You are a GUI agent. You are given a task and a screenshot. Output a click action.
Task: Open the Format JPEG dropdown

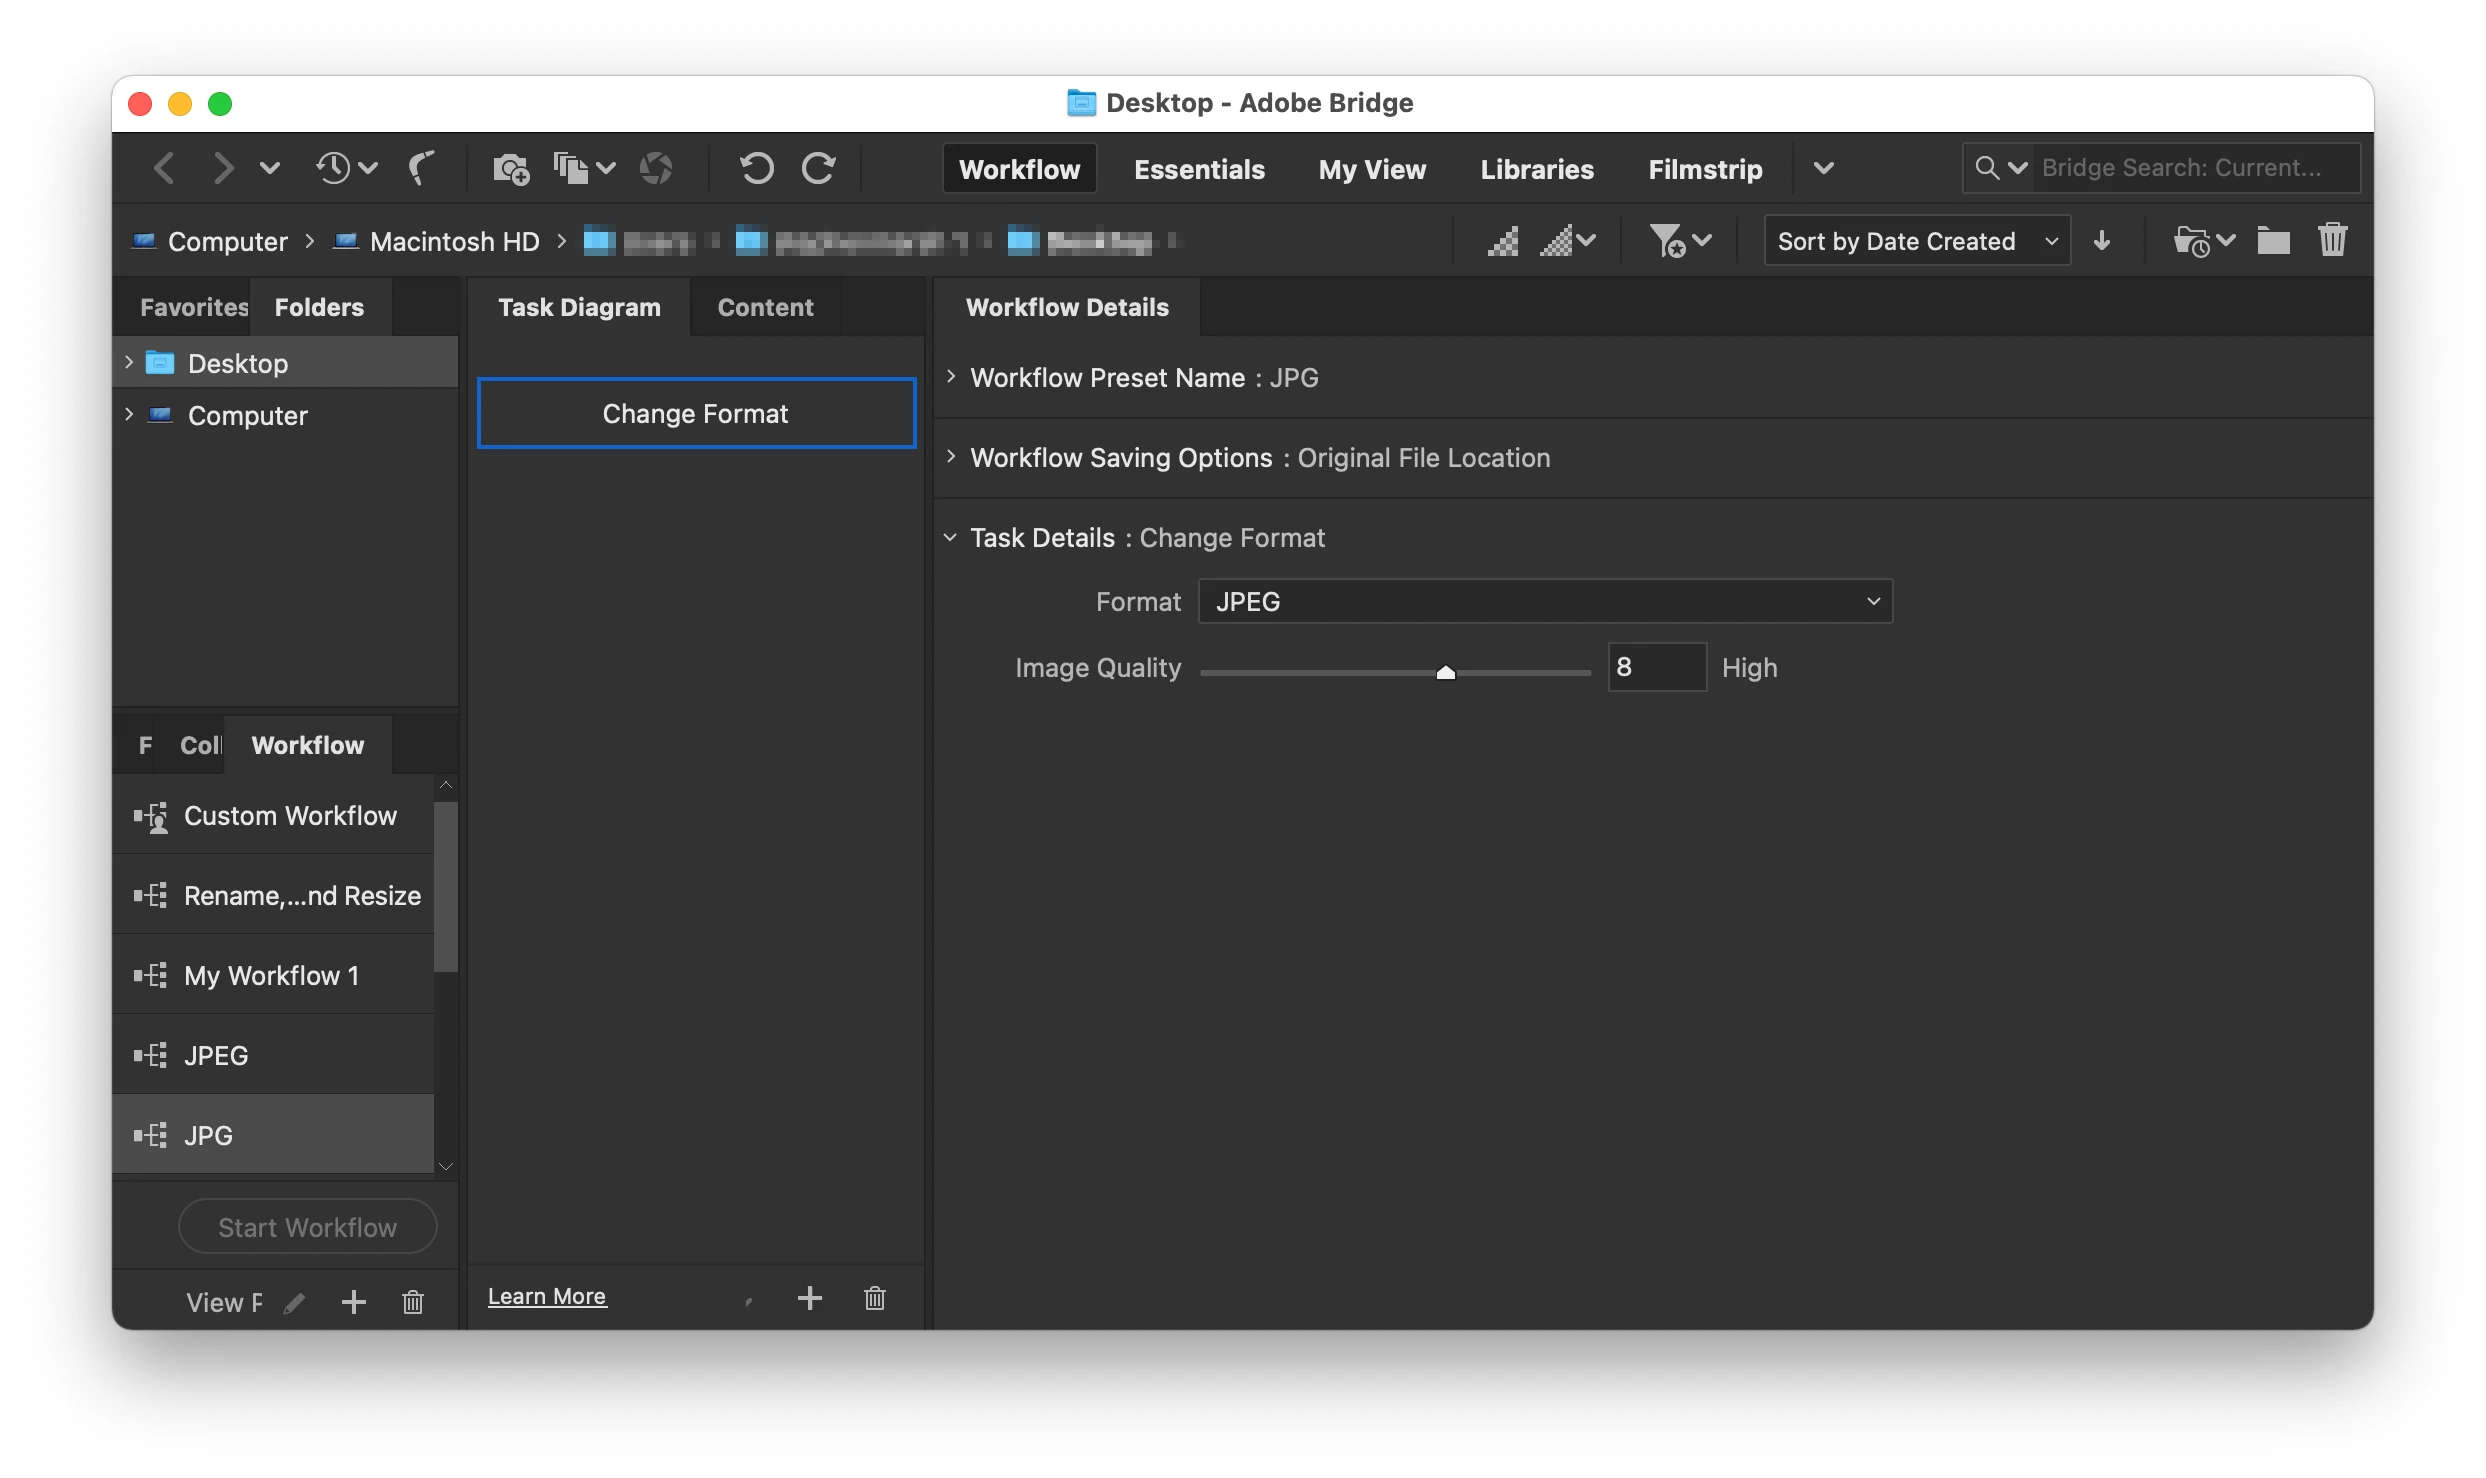pyautogui.click(x=1545, y=601)
